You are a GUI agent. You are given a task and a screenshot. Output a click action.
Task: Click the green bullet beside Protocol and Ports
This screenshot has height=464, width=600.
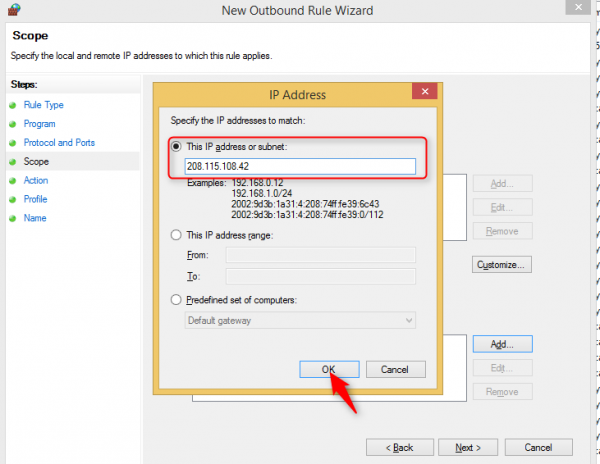tap(13, 143)
